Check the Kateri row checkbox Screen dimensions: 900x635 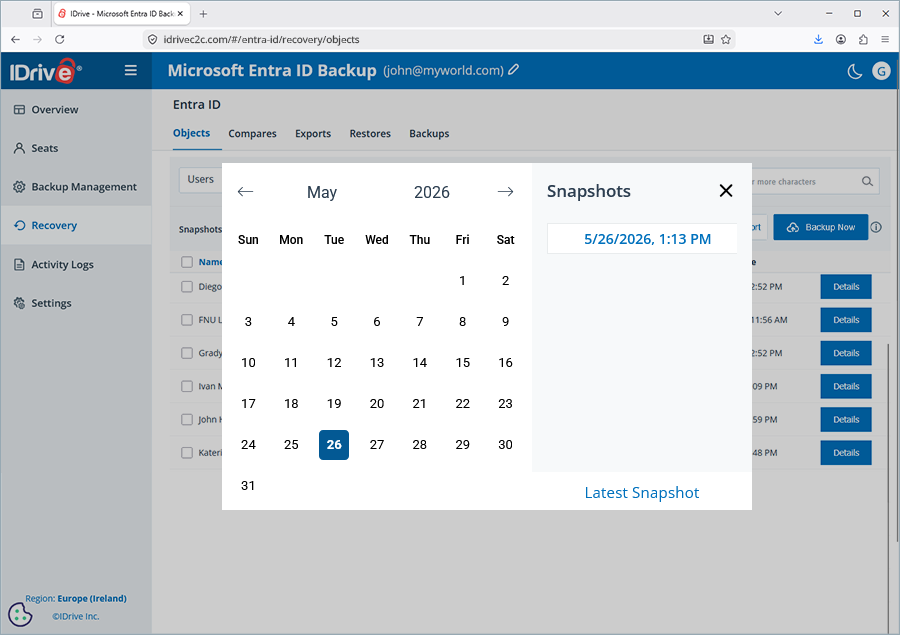[187, 453]
